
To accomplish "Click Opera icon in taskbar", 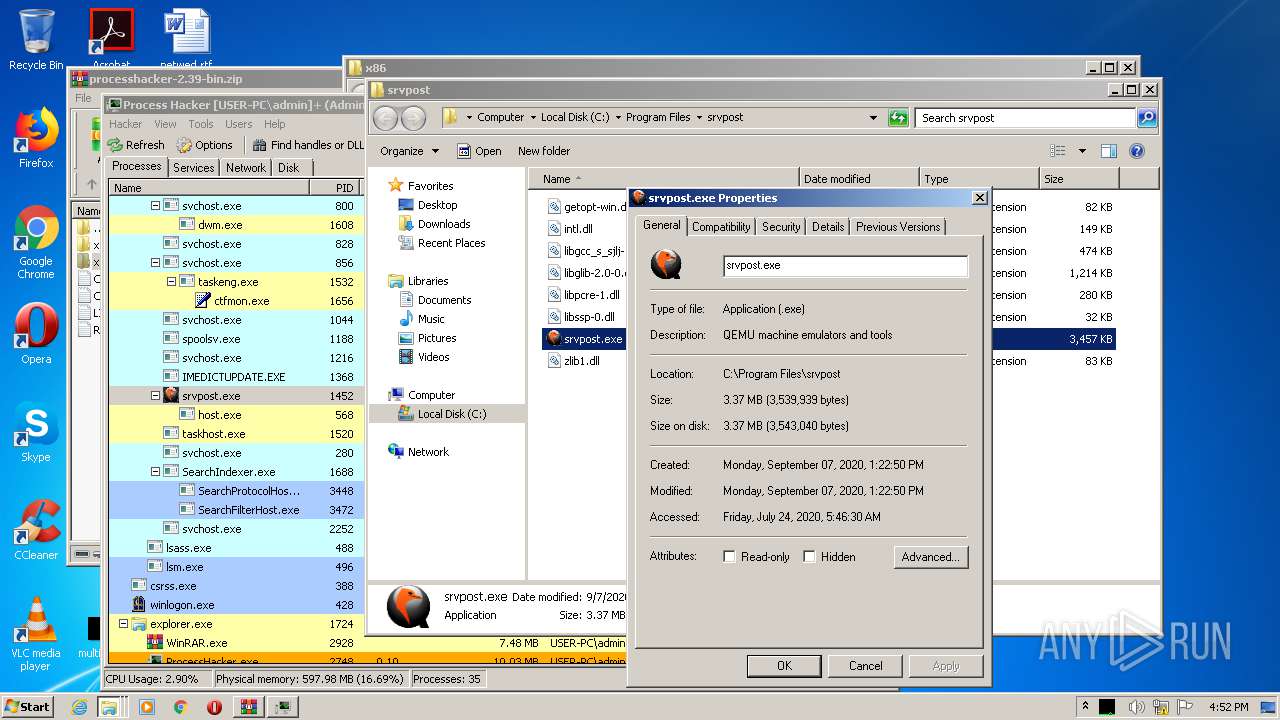I will (214, 707).
